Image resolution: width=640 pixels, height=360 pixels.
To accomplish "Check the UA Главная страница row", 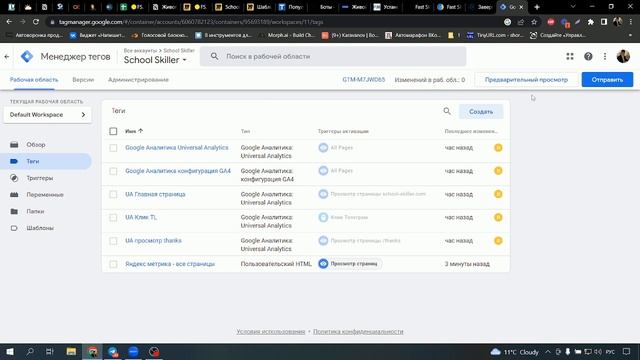I will click(x=113, y=194).
